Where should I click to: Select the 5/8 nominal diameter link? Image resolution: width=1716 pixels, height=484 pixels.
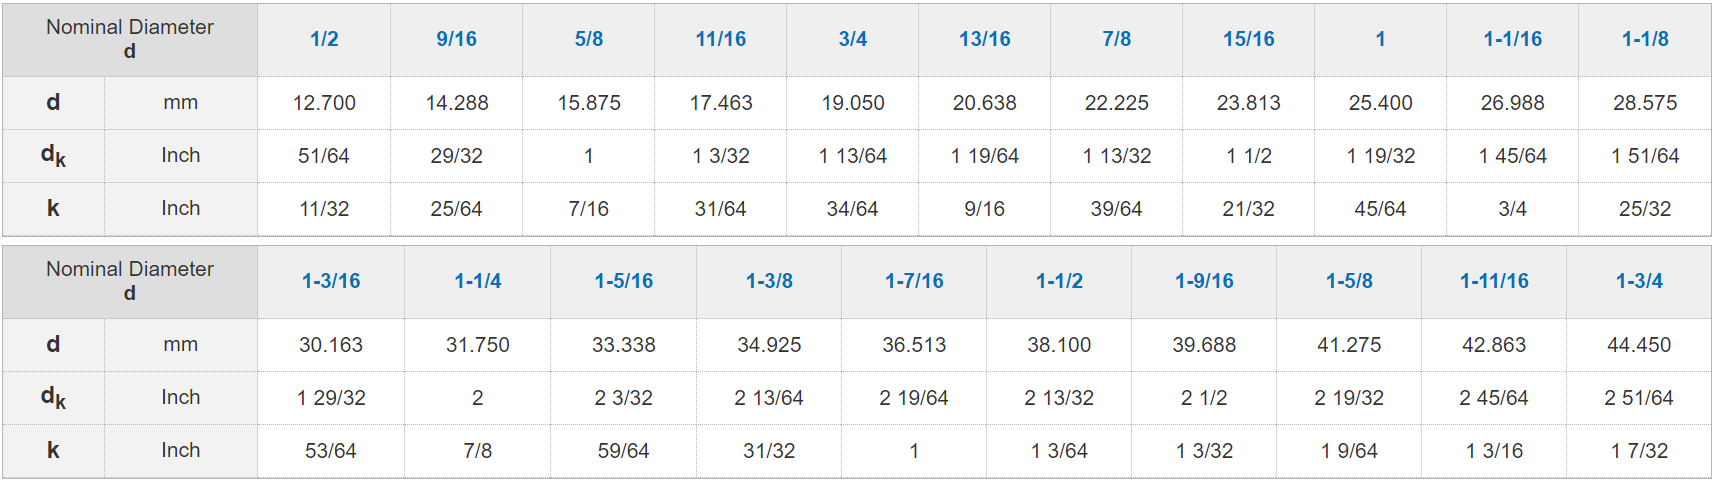589,39
